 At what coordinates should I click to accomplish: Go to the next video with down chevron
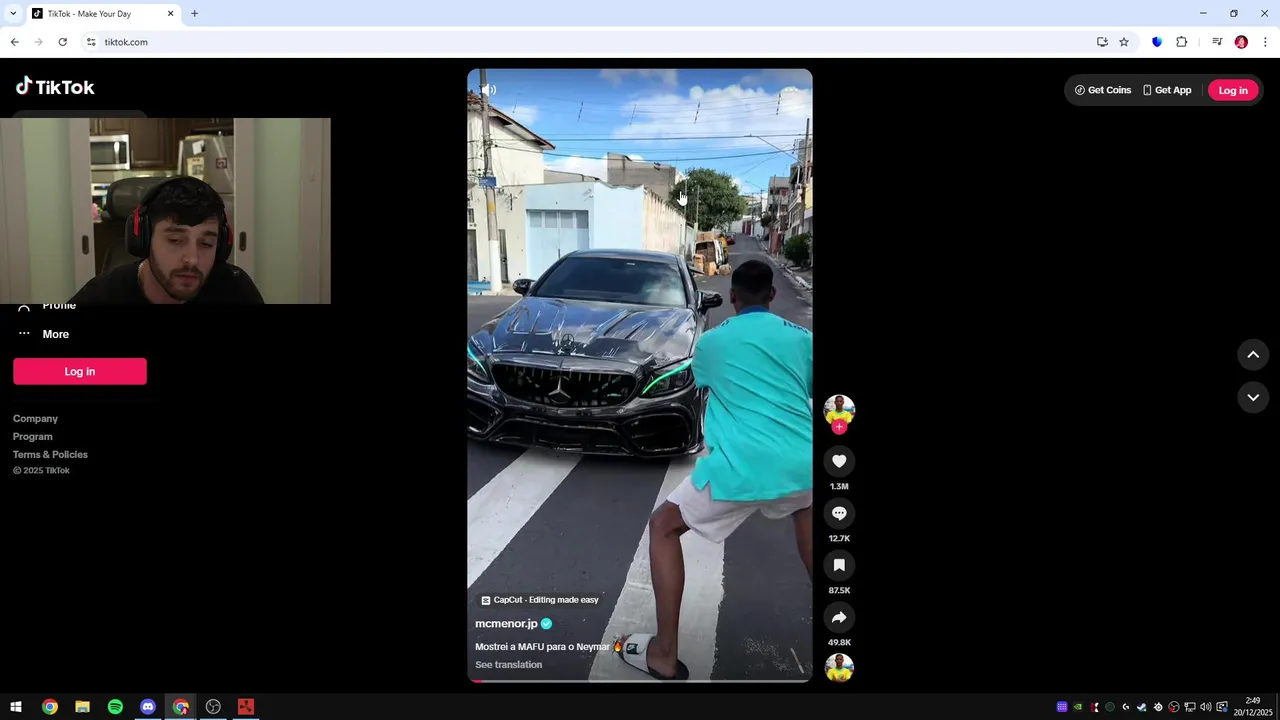tap(1253, 397)
